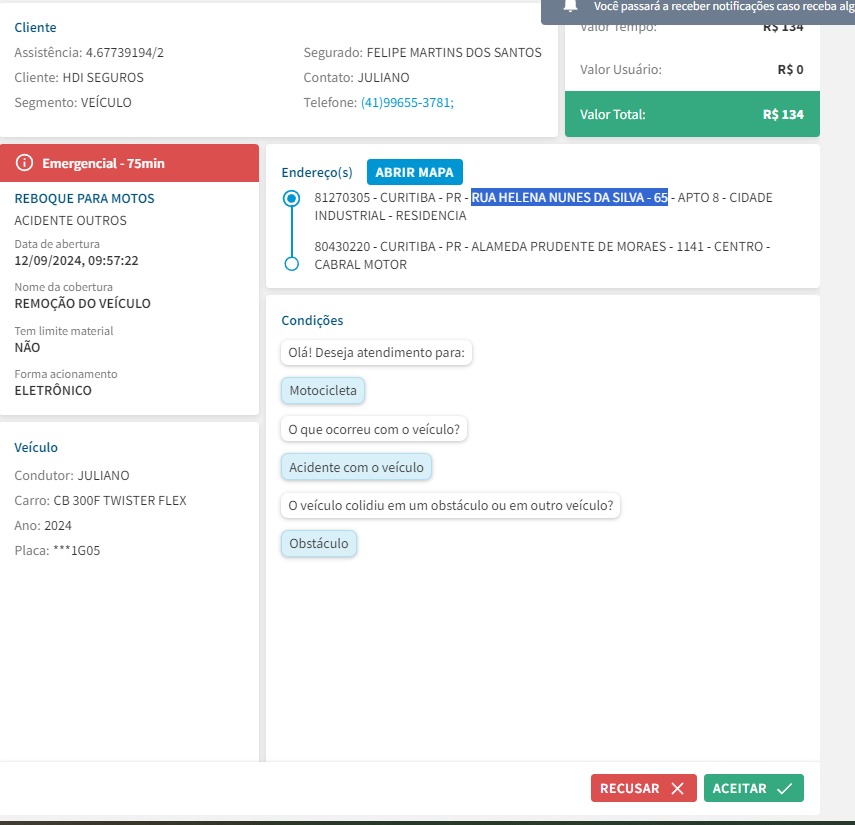Select the Motocicleta answer chip
Screen dimensions: 855x825
(x=323, y=390)
